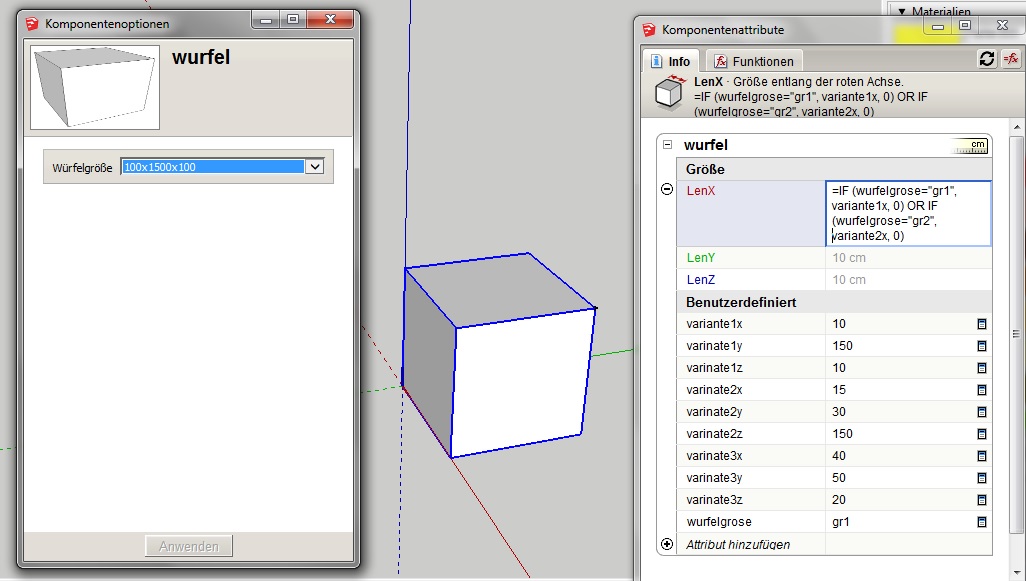This screenshot has width=1026, height=581.
Task: Open details icon for varinate2y attribute
Action: tap(981, 412)
